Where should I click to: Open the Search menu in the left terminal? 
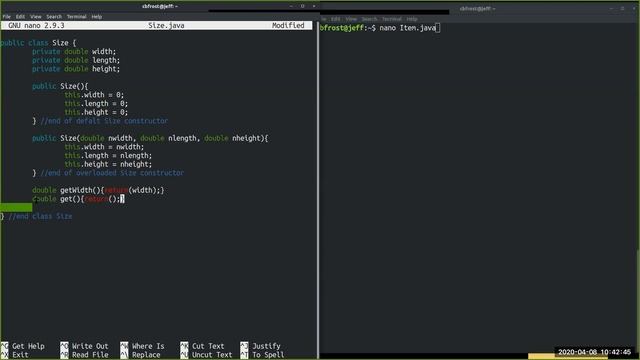click(x=54, y=17)
